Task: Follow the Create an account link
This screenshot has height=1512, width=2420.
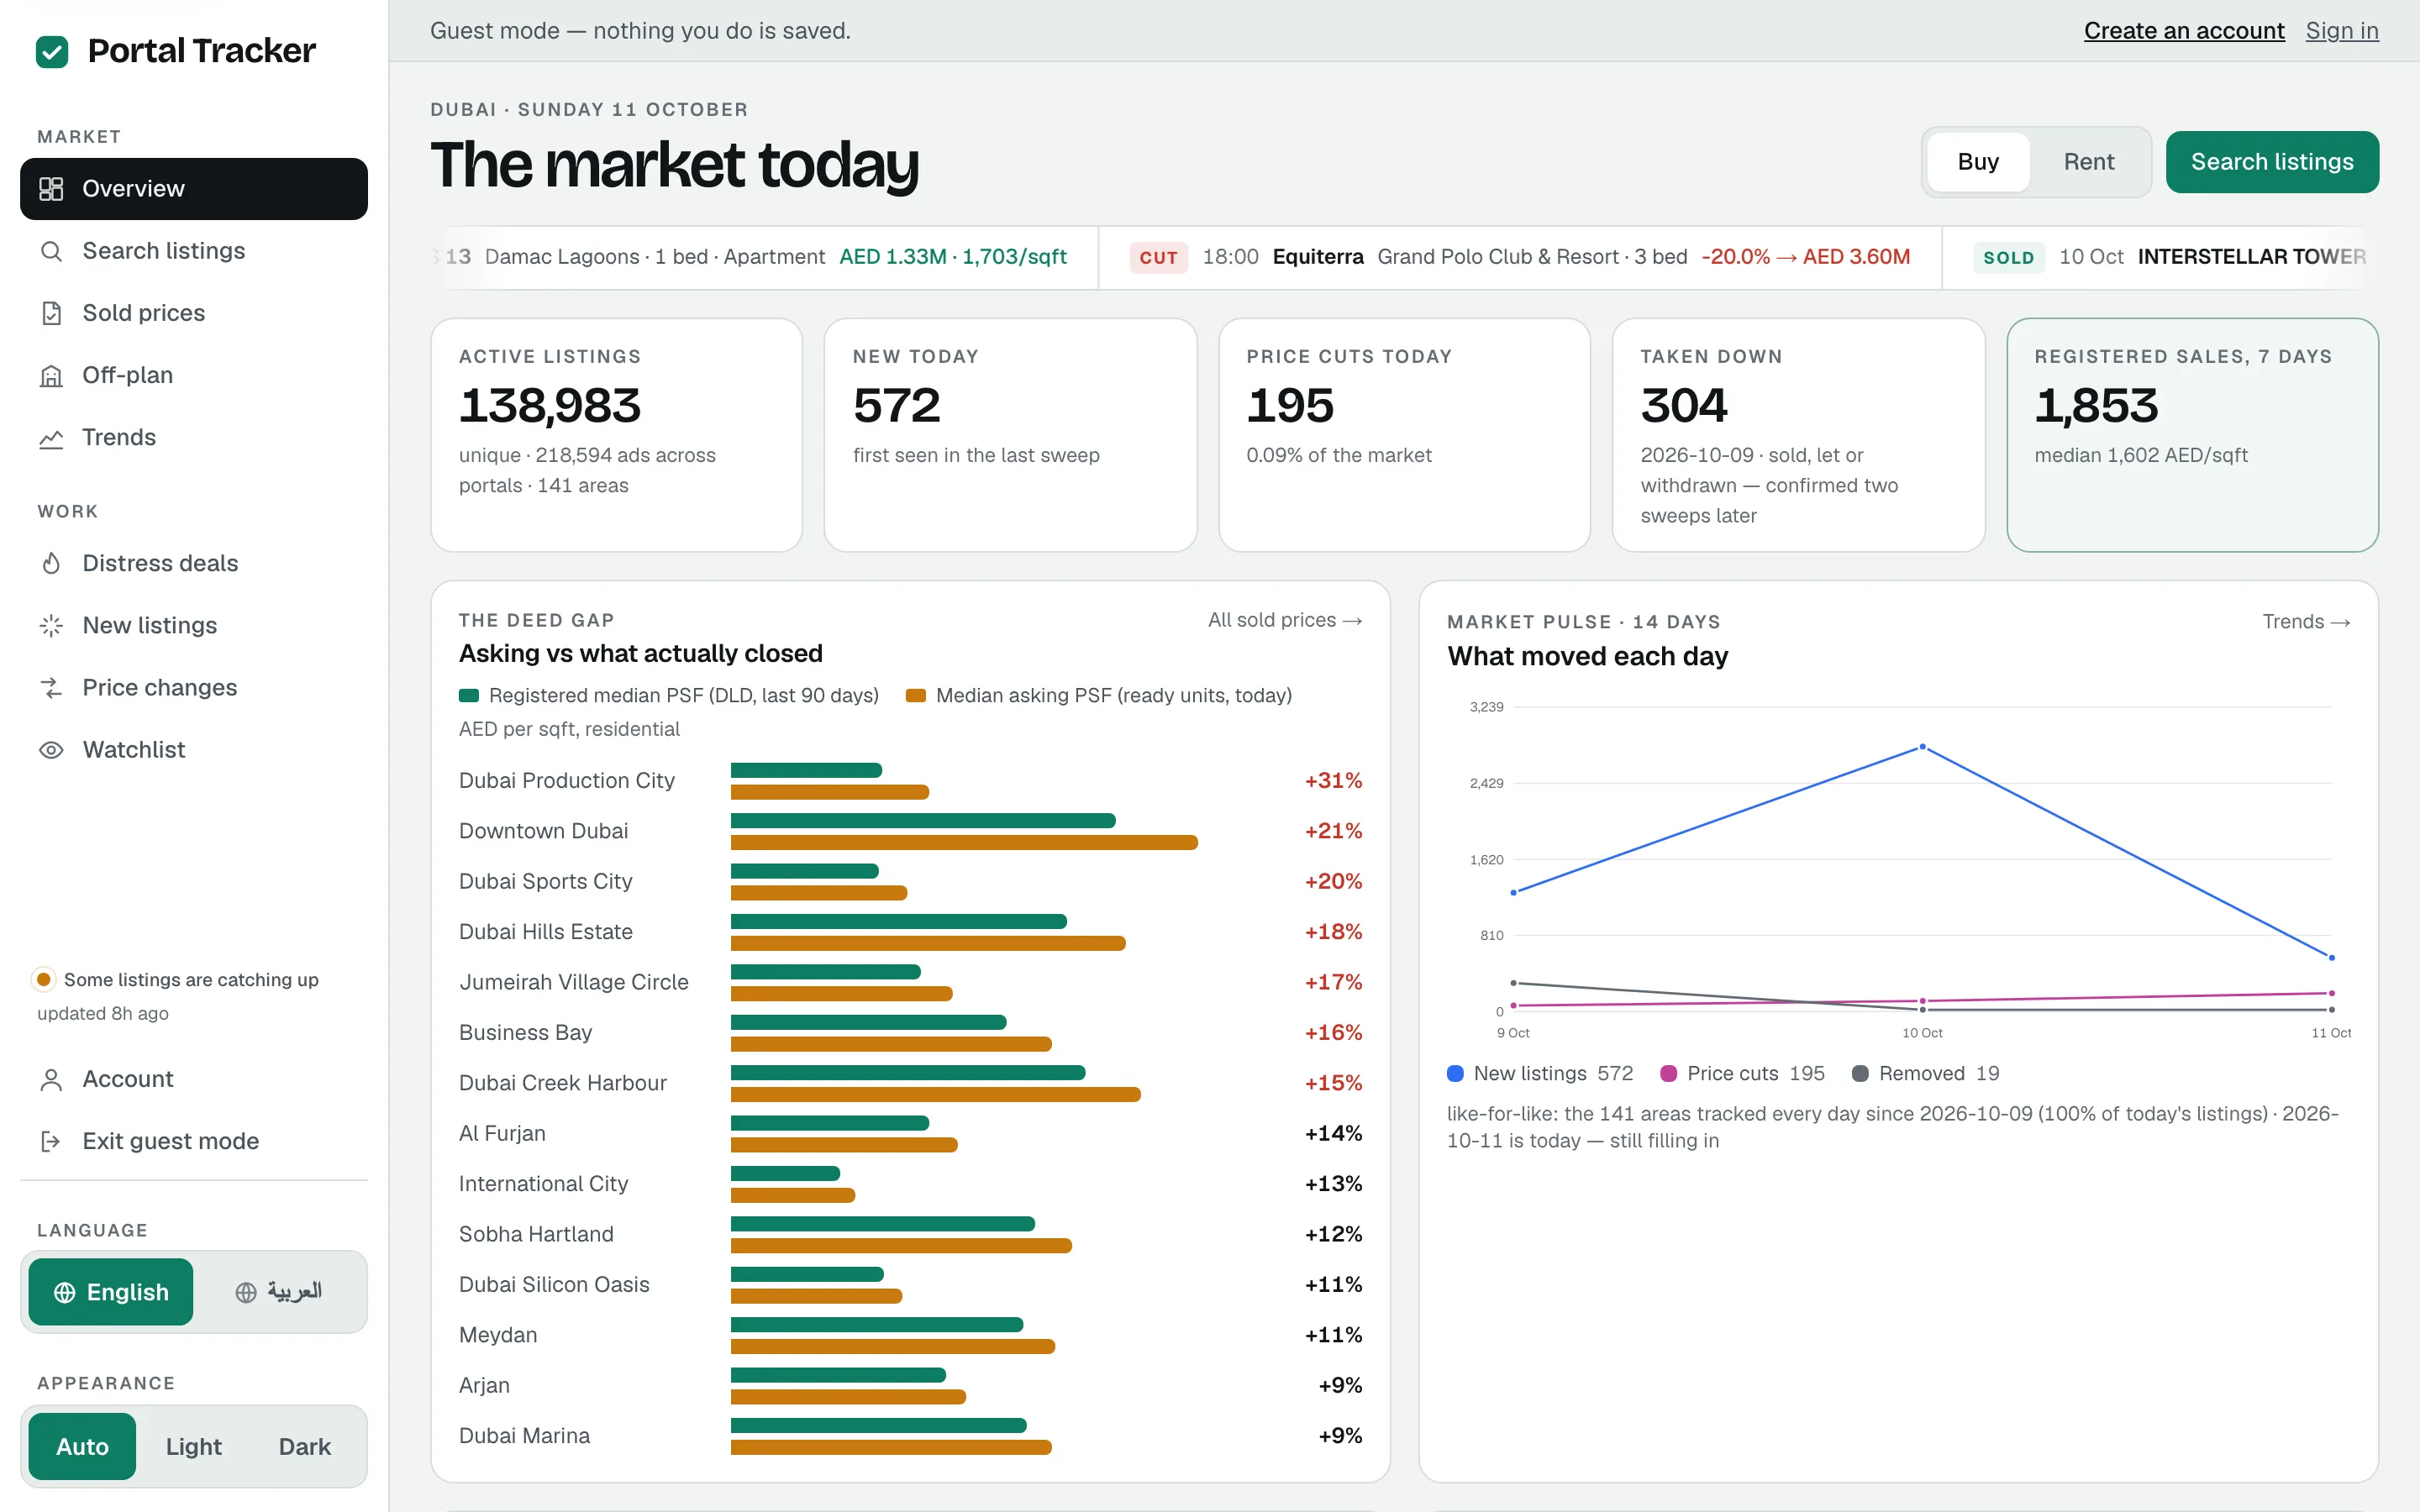Action: pyautogui.click(x=2183, y=31)
